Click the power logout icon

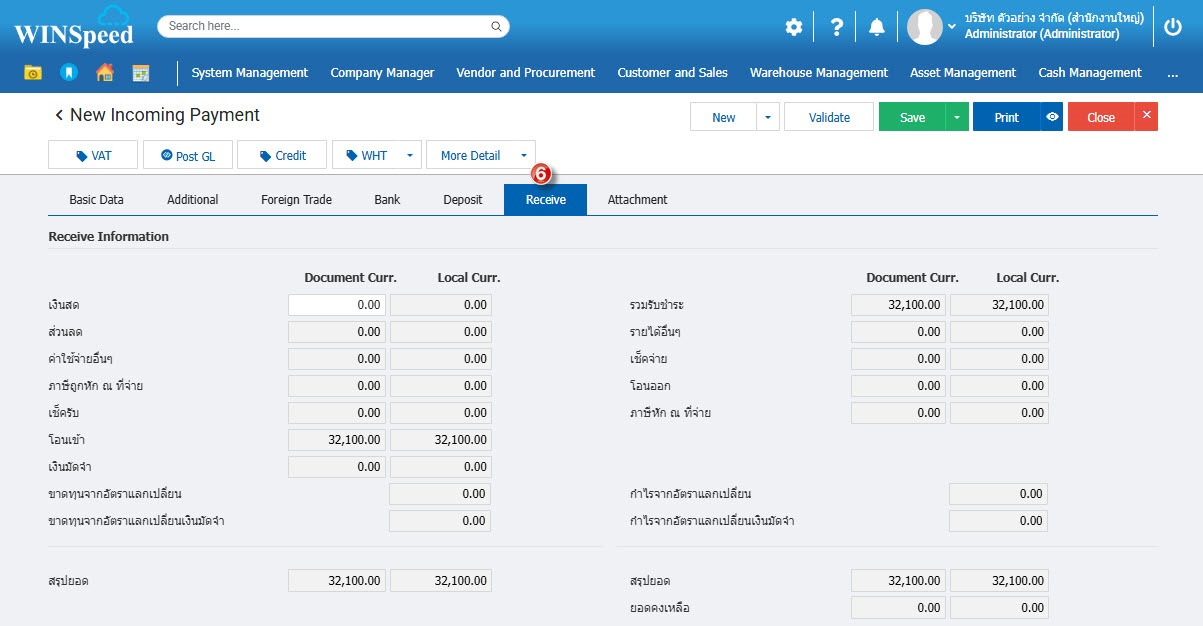pos(1173,27)
